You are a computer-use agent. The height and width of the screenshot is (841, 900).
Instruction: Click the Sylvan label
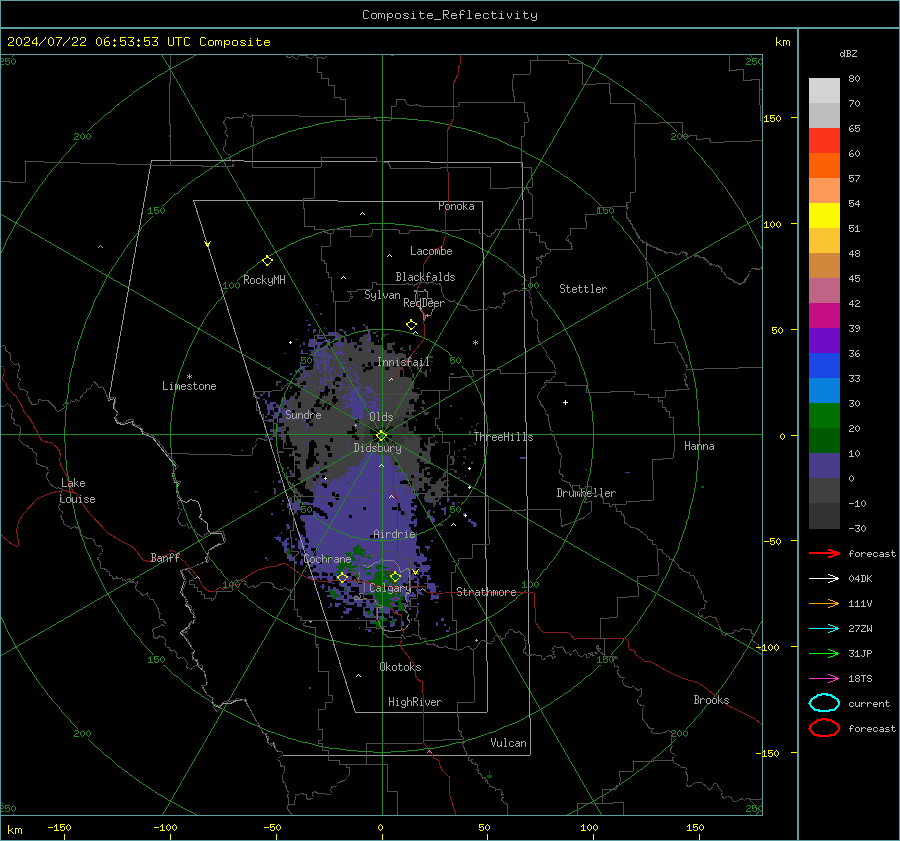click(382, 295)
